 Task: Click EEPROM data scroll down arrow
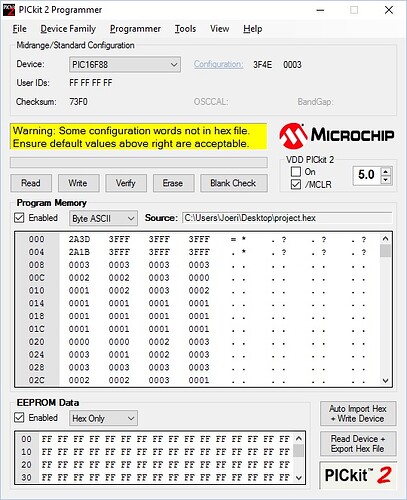pyautogui.click(x=299, y=478)
